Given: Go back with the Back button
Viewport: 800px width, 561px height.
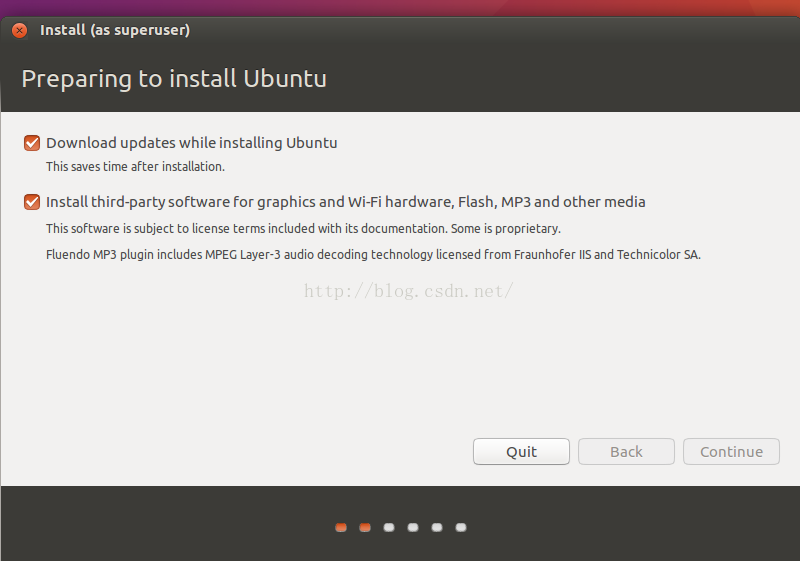Looking at the screenshot, I should click(x=626, y=451).
